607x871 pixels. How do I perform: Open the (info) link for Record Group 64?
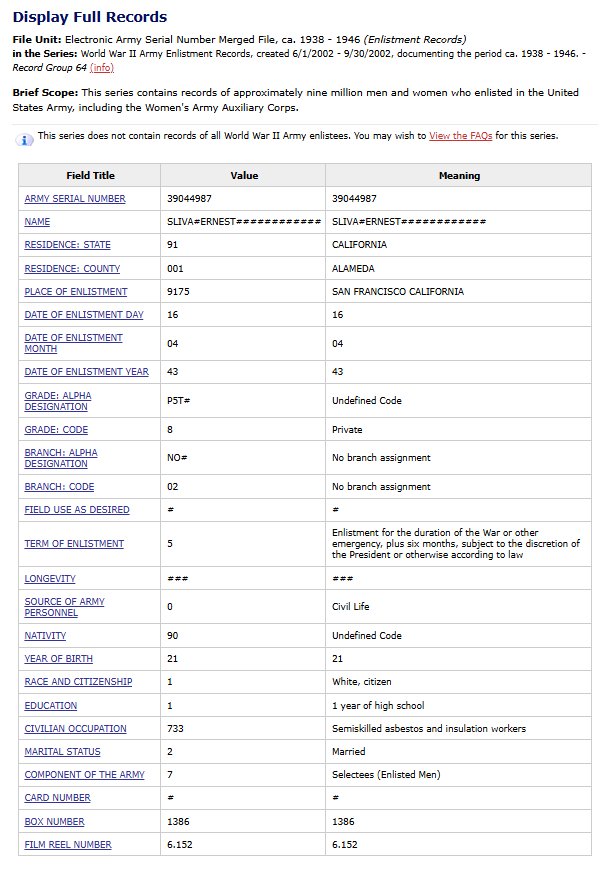click(x=101, y=68)
